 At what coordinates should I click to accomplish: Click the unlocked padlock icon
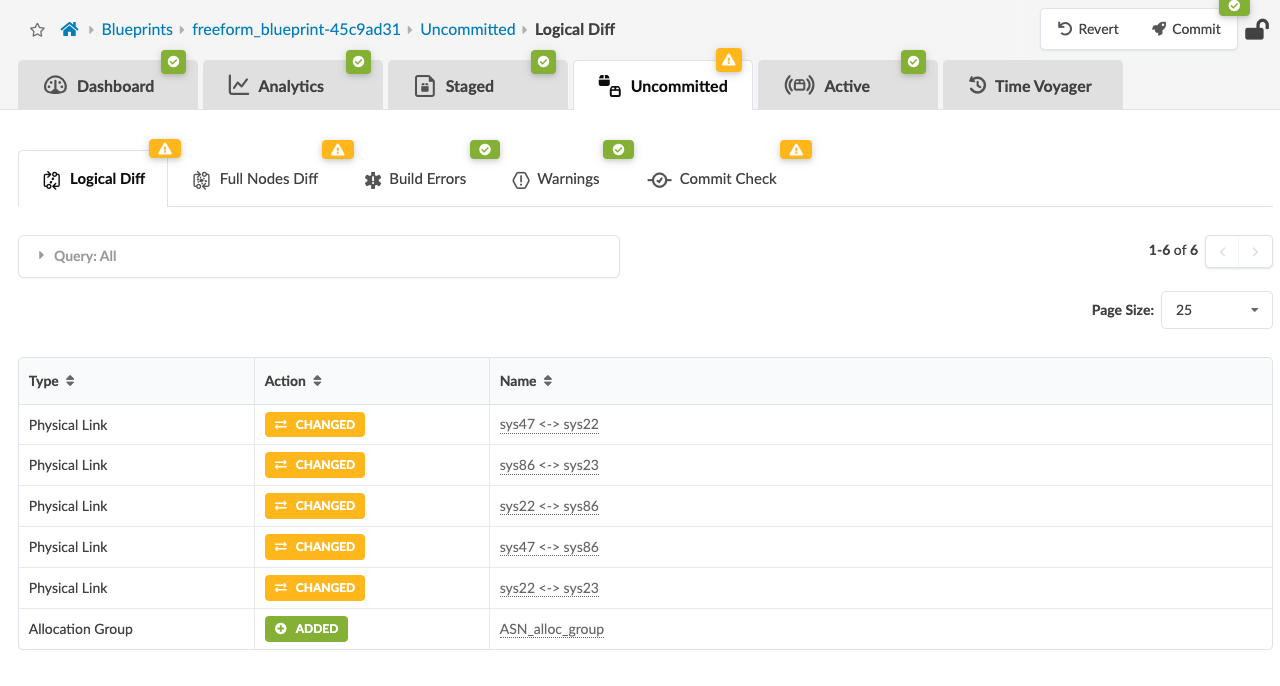click(1256, 30)
